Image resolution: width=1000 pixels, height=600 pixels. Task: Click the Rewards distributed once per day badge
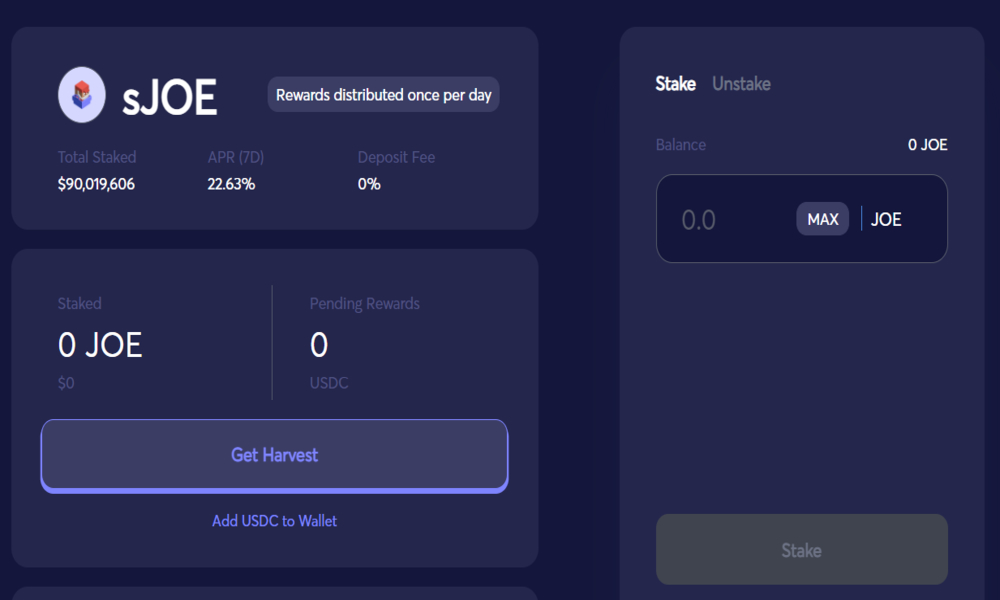coord(383,95)
